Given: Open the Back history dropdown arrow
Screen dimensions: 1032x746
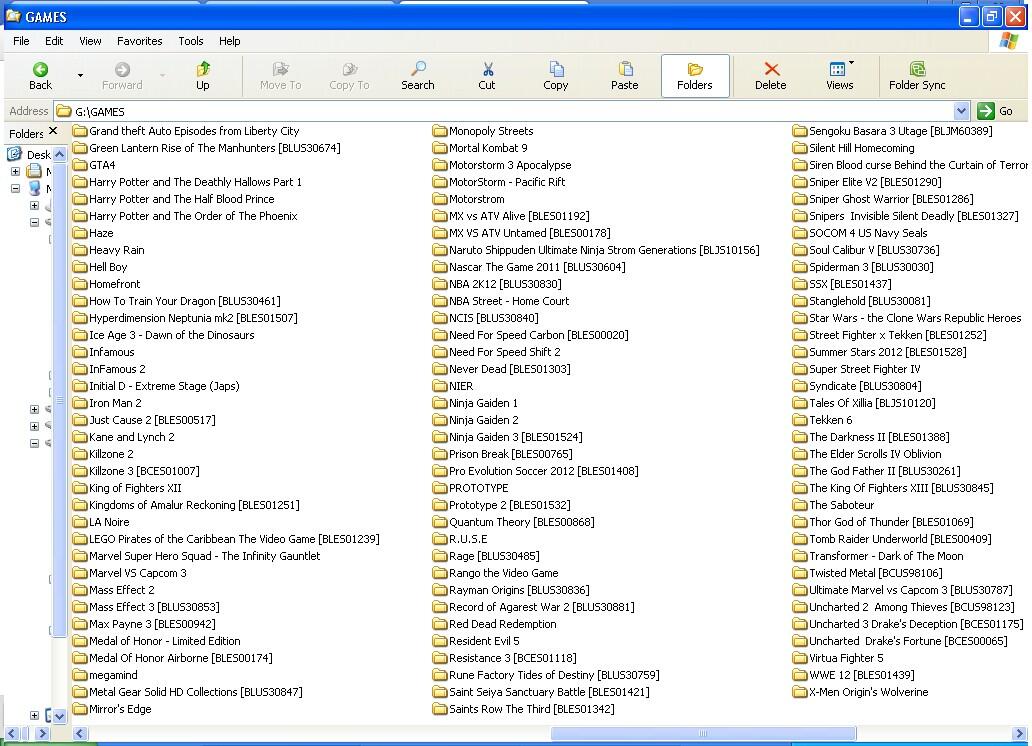Looking at the screenshot, I should coord(80,76).
